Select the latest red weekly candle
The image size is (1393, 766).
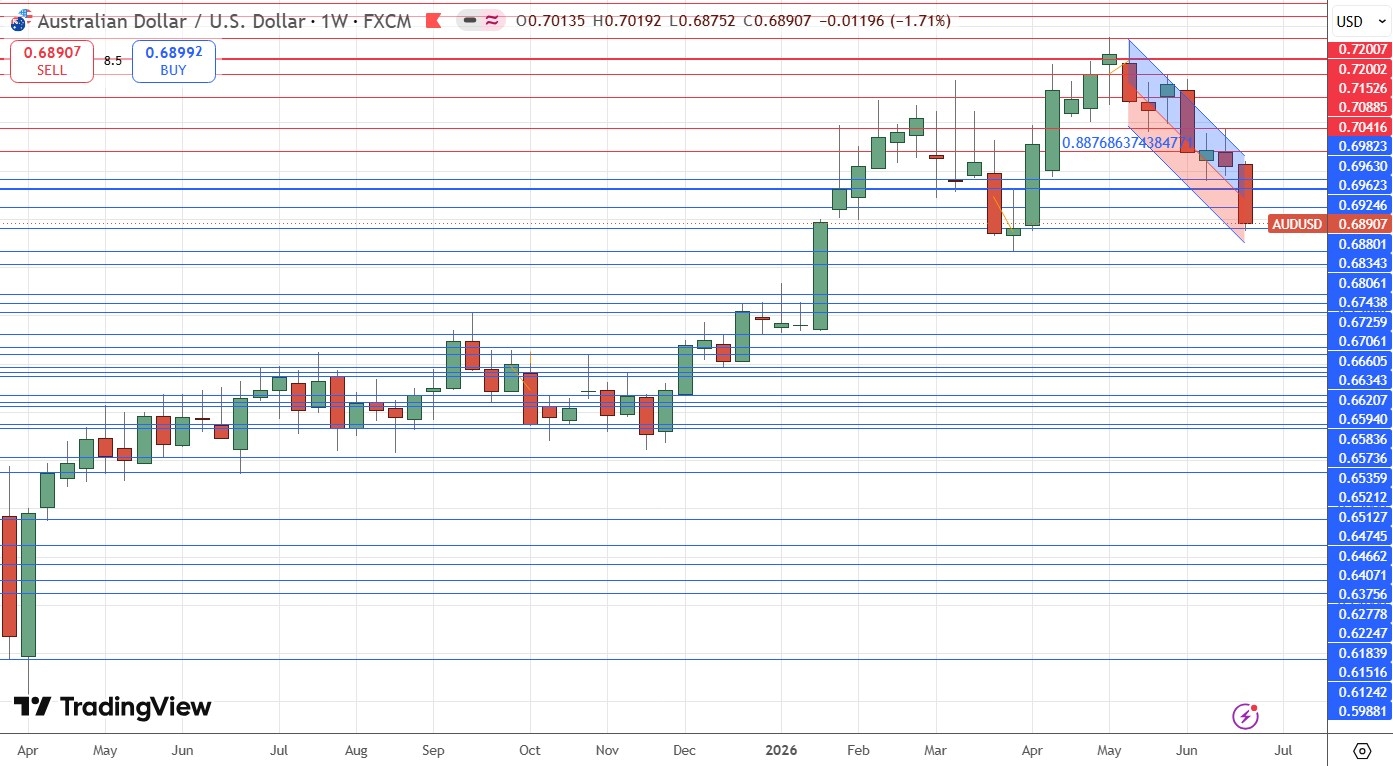[1246, 194]
